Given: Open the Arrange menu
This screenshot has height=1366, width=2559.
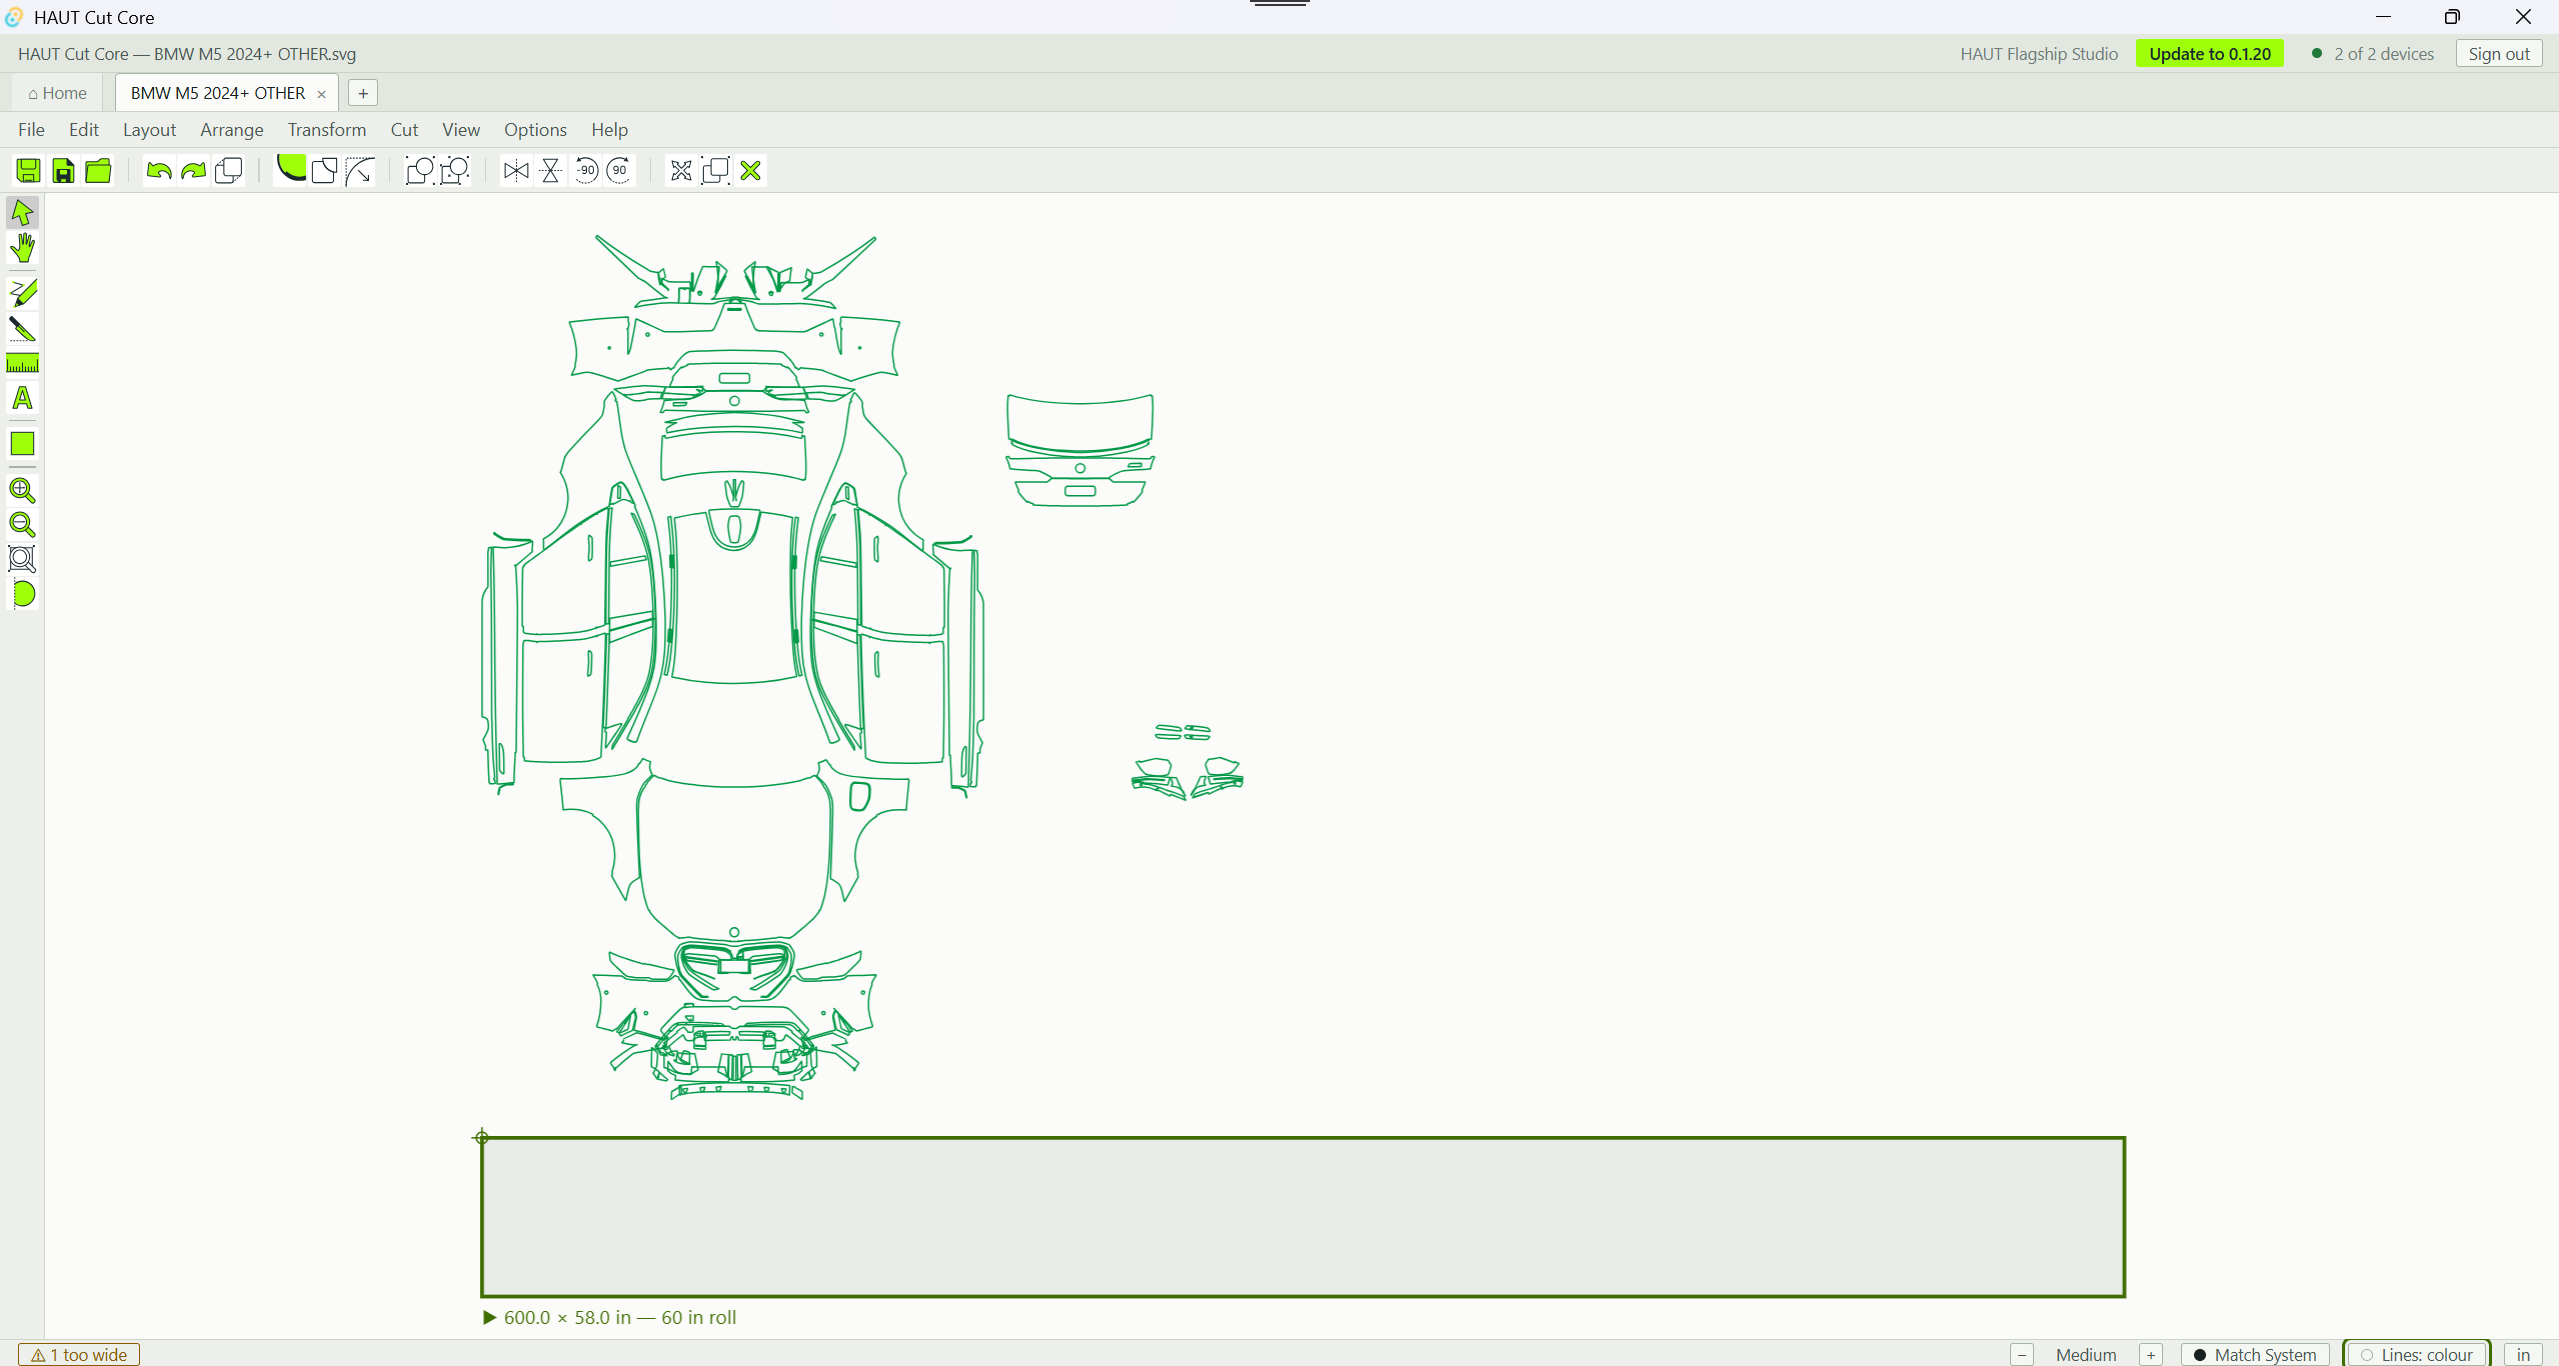Looking at the screenshot, I should coord(232,129).
